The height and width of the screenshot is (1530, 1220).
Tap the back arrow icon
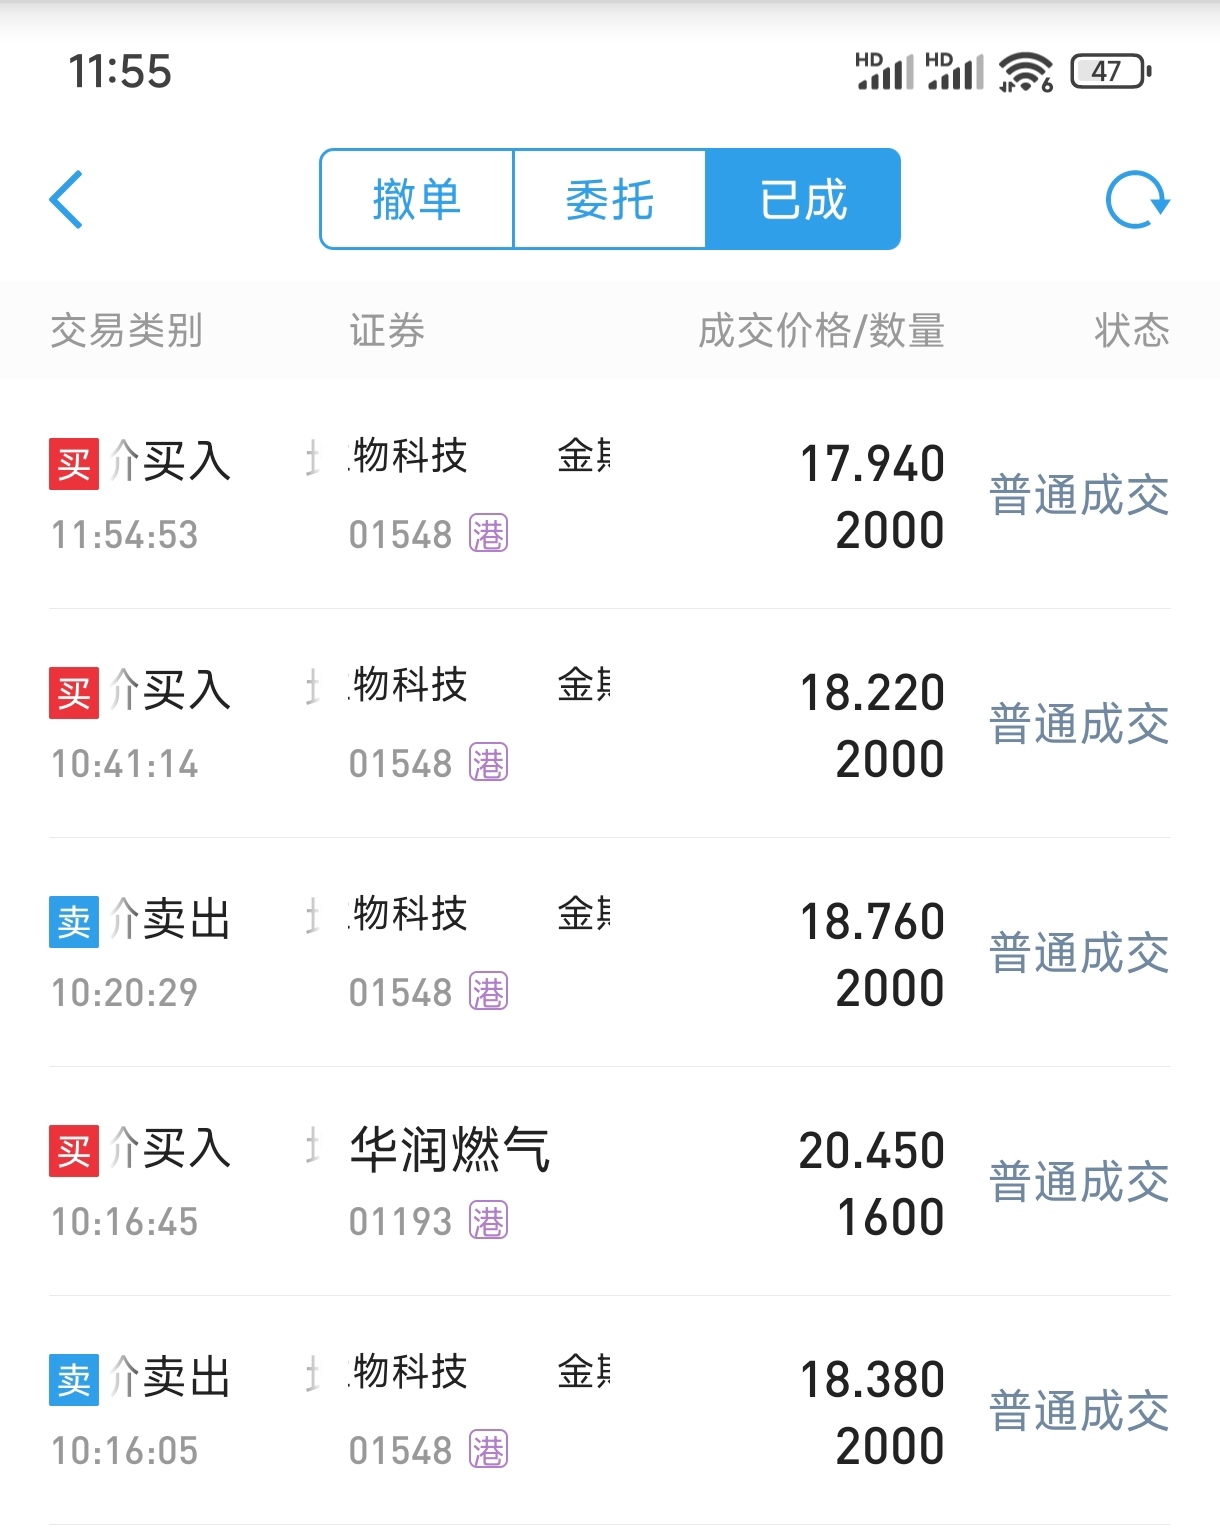(66, 200)
